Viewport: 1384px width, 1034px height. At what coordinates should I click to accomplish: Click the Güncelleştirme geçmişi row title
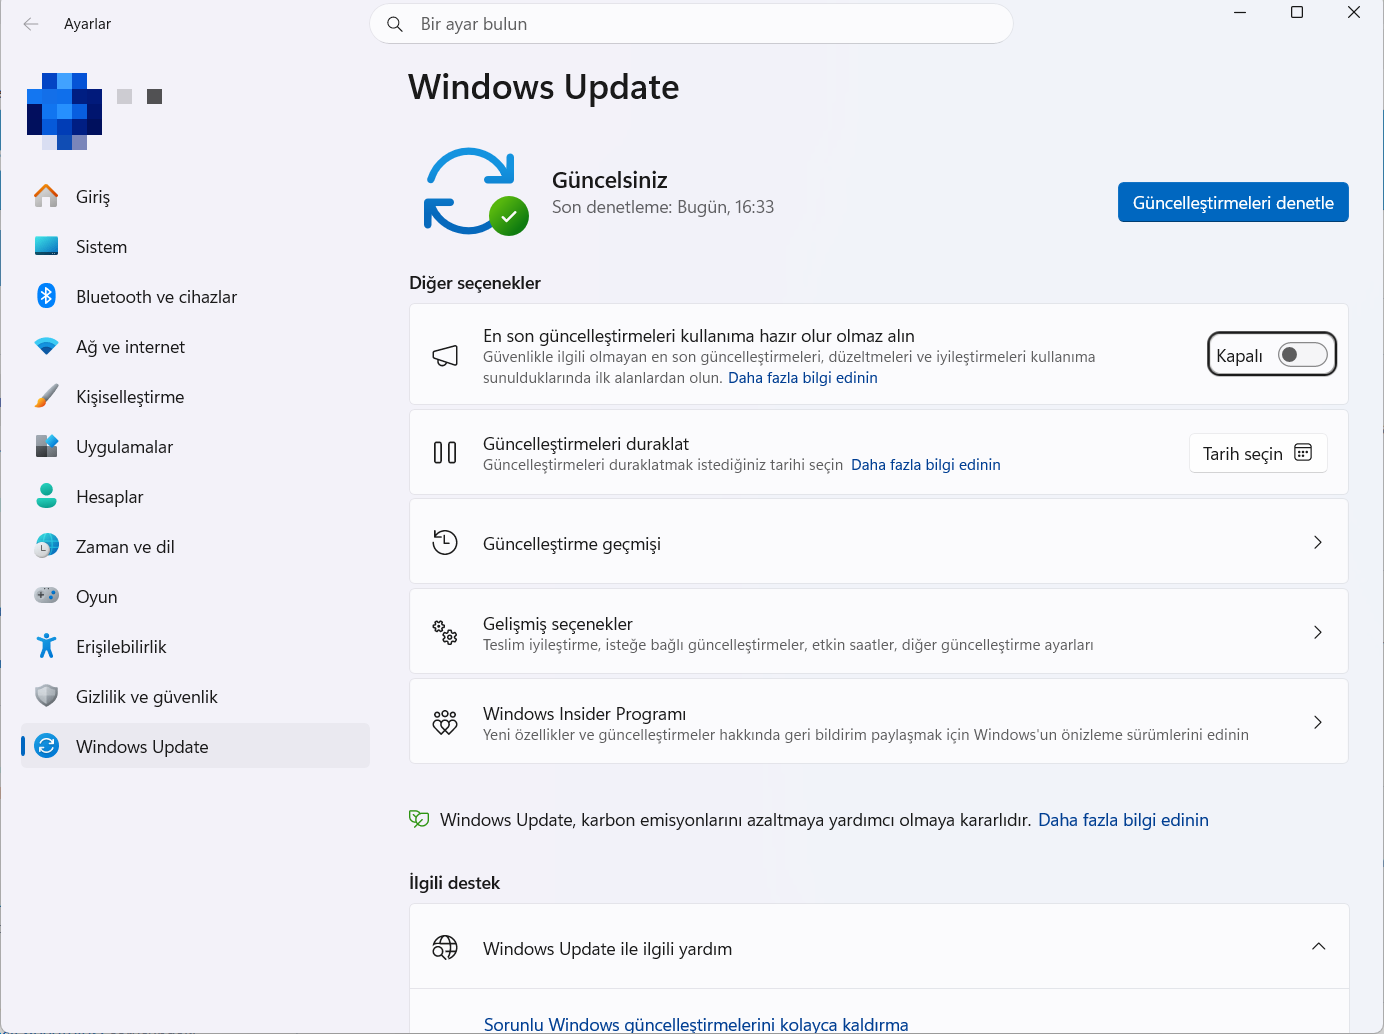coord(572,543)
